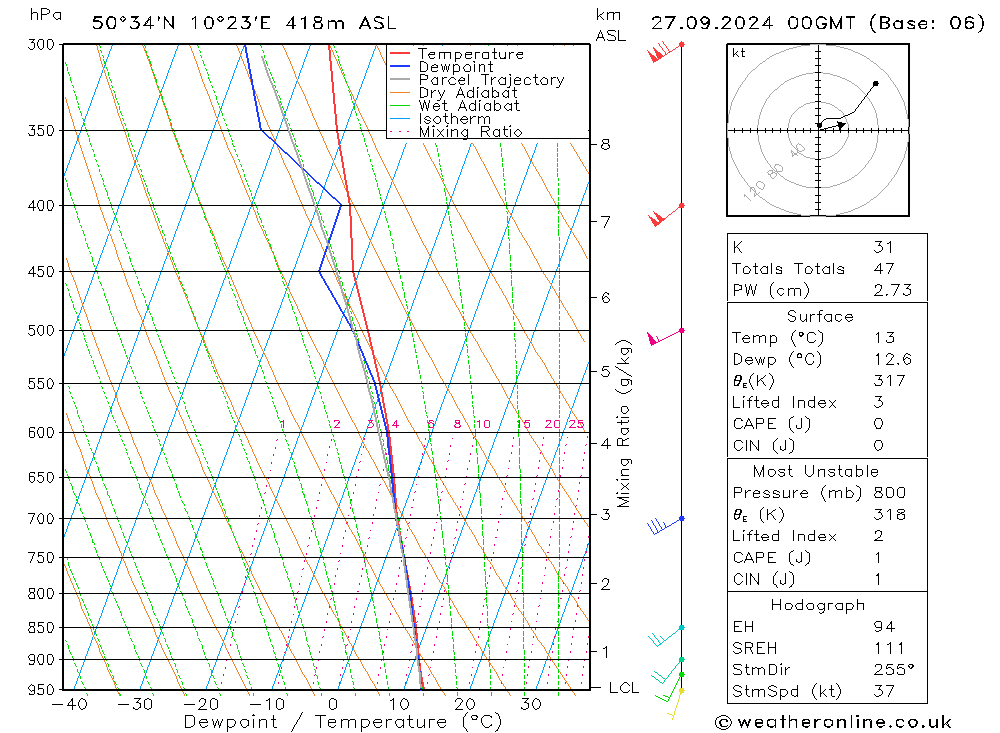Click the 8 km altitude label

(x=605, y=145)
